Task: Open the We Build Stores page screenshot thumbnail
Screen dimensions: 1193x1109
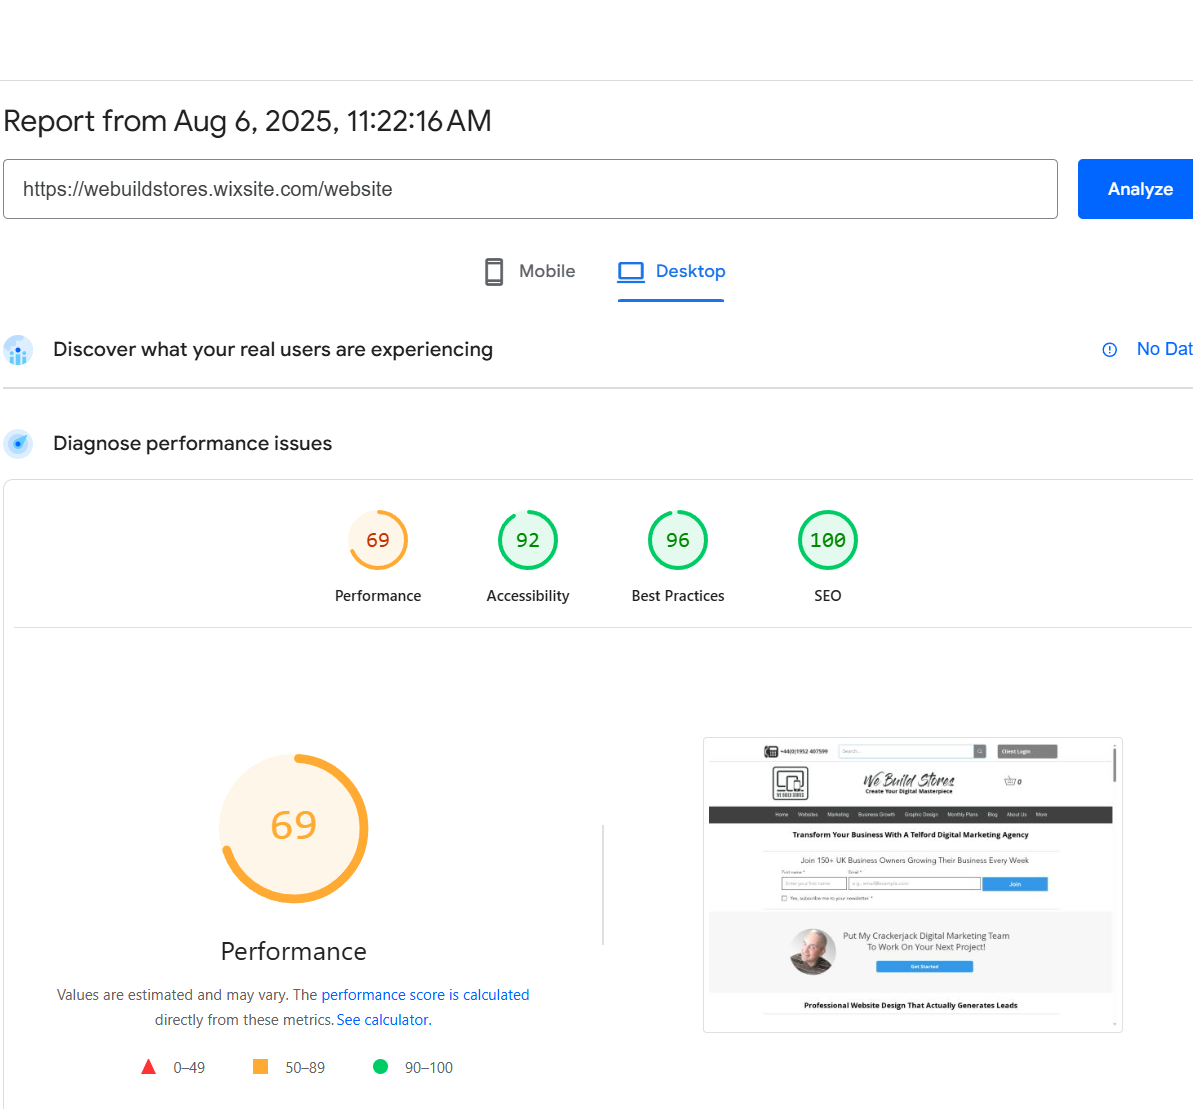Action: tap(912, 885)
